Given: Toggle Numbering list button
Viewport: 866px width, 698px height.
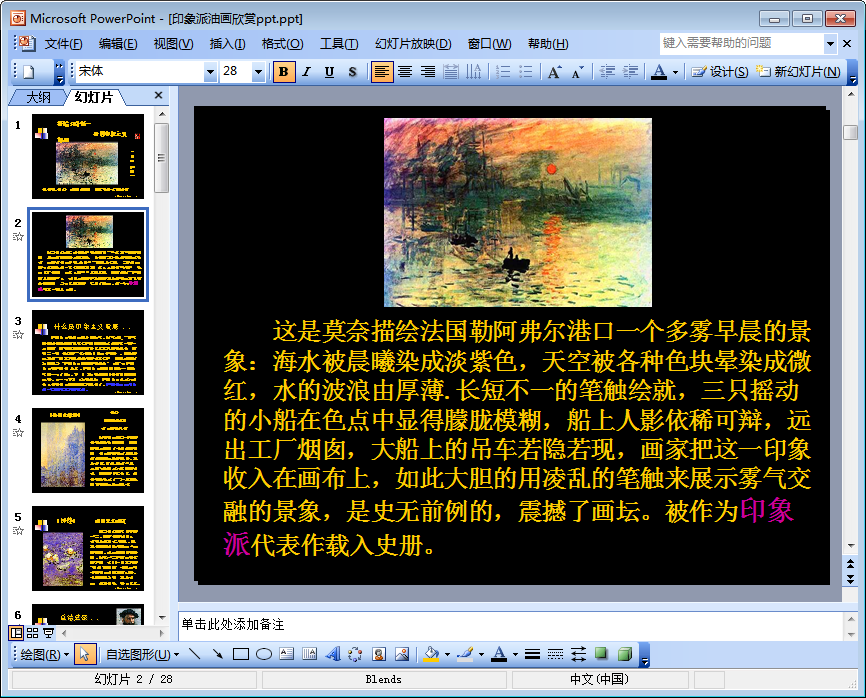Looking at the screenshot, I should pos(503,72).
